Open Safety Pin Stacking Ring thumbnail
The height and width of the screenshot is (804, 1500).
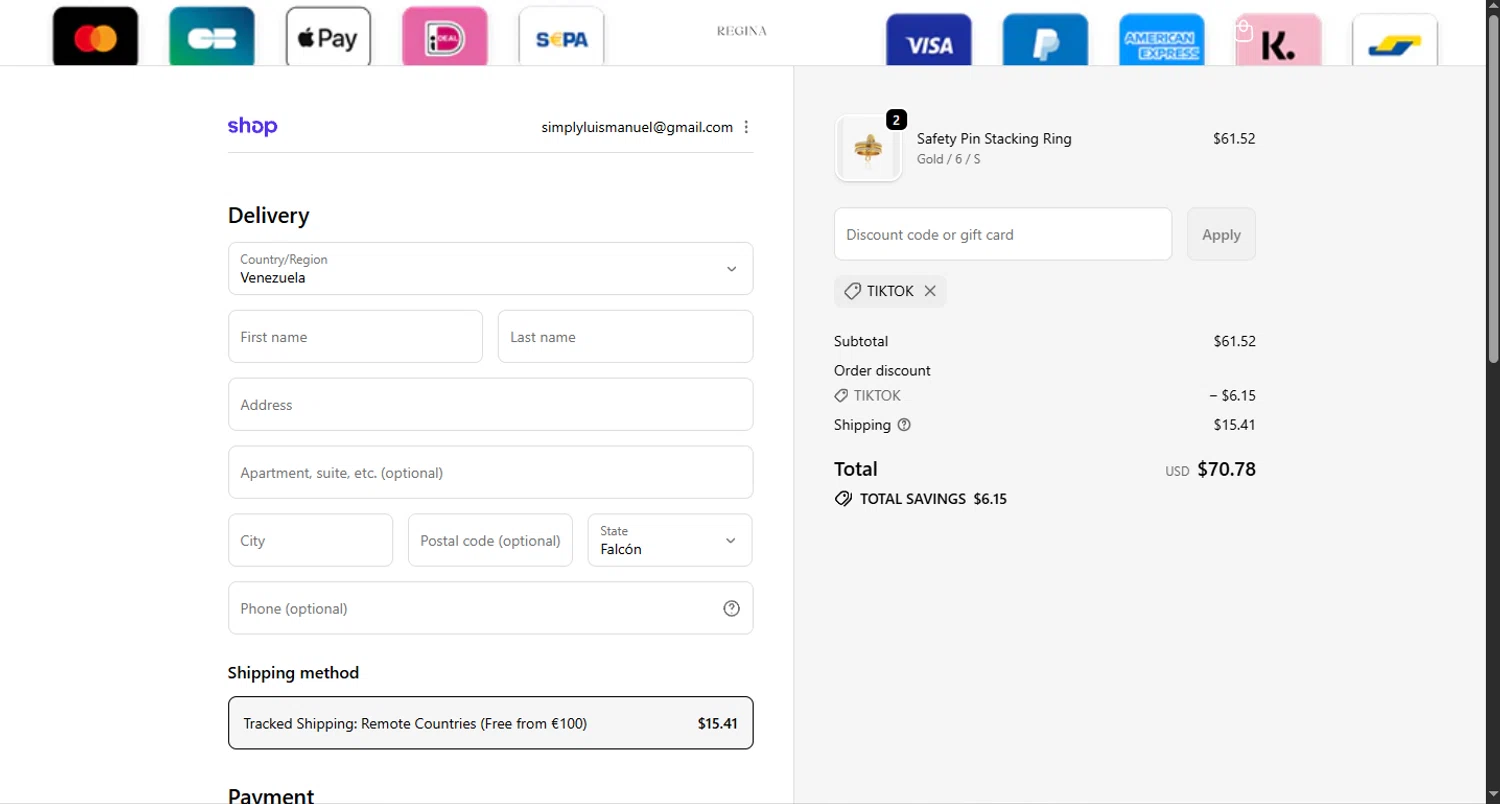pyautogui.click(x=868, y=148)
